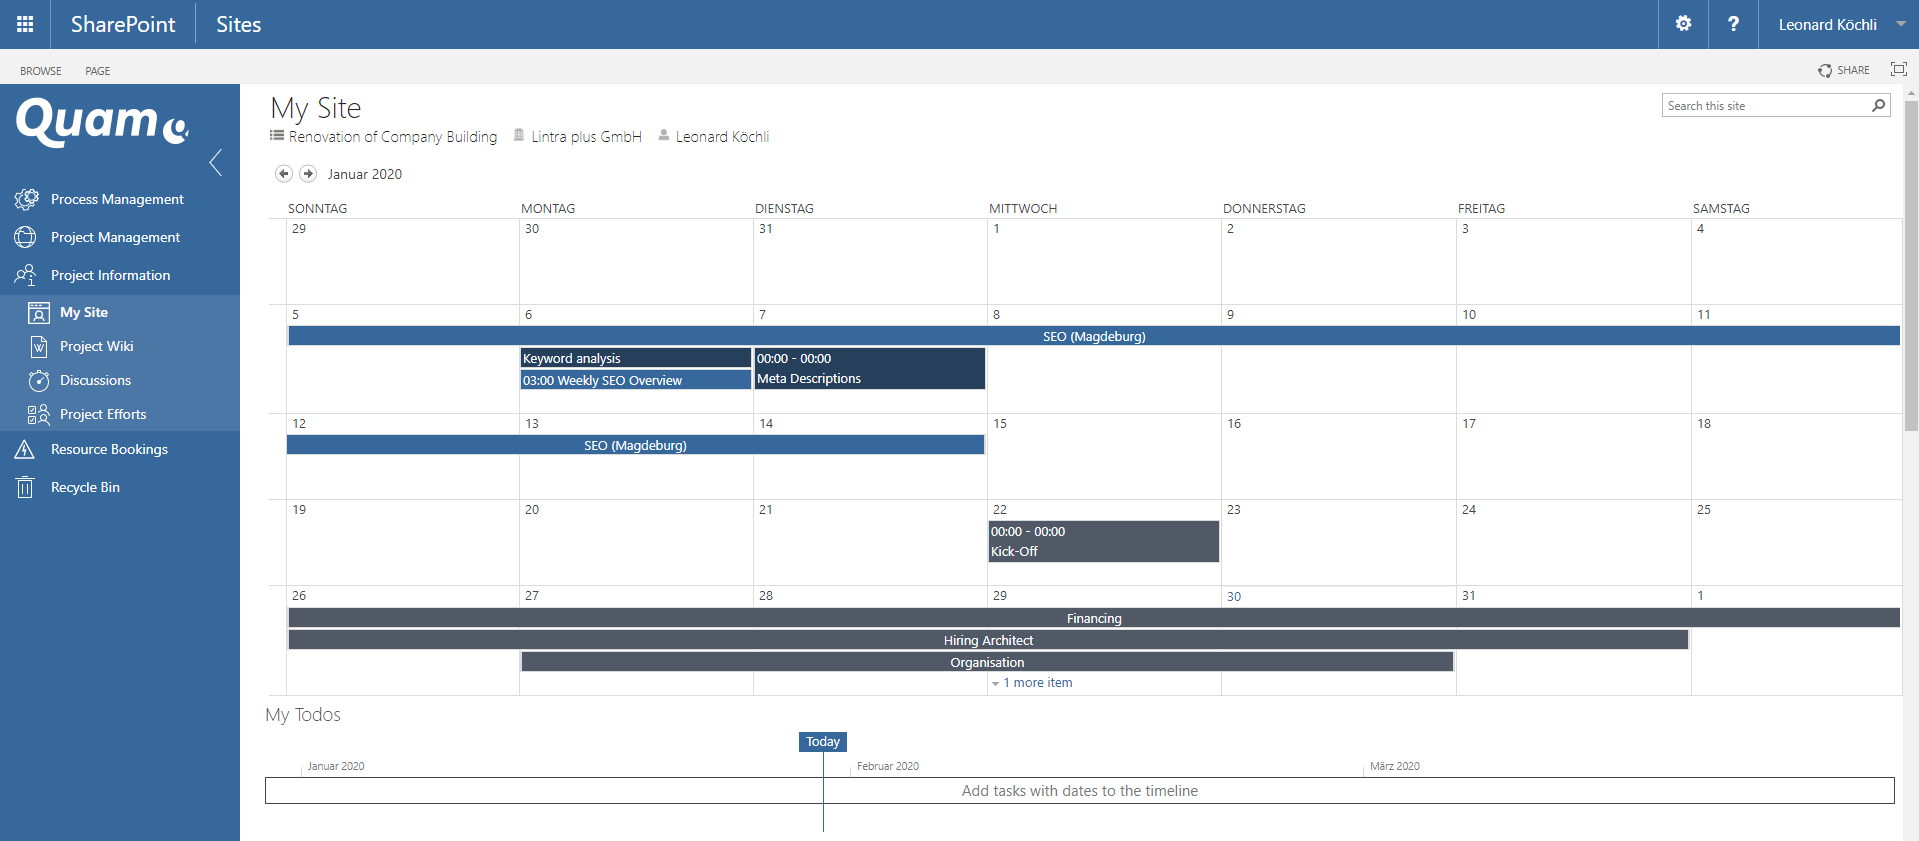
Task: Open the Project Wiki link
Action: point(96,346)
